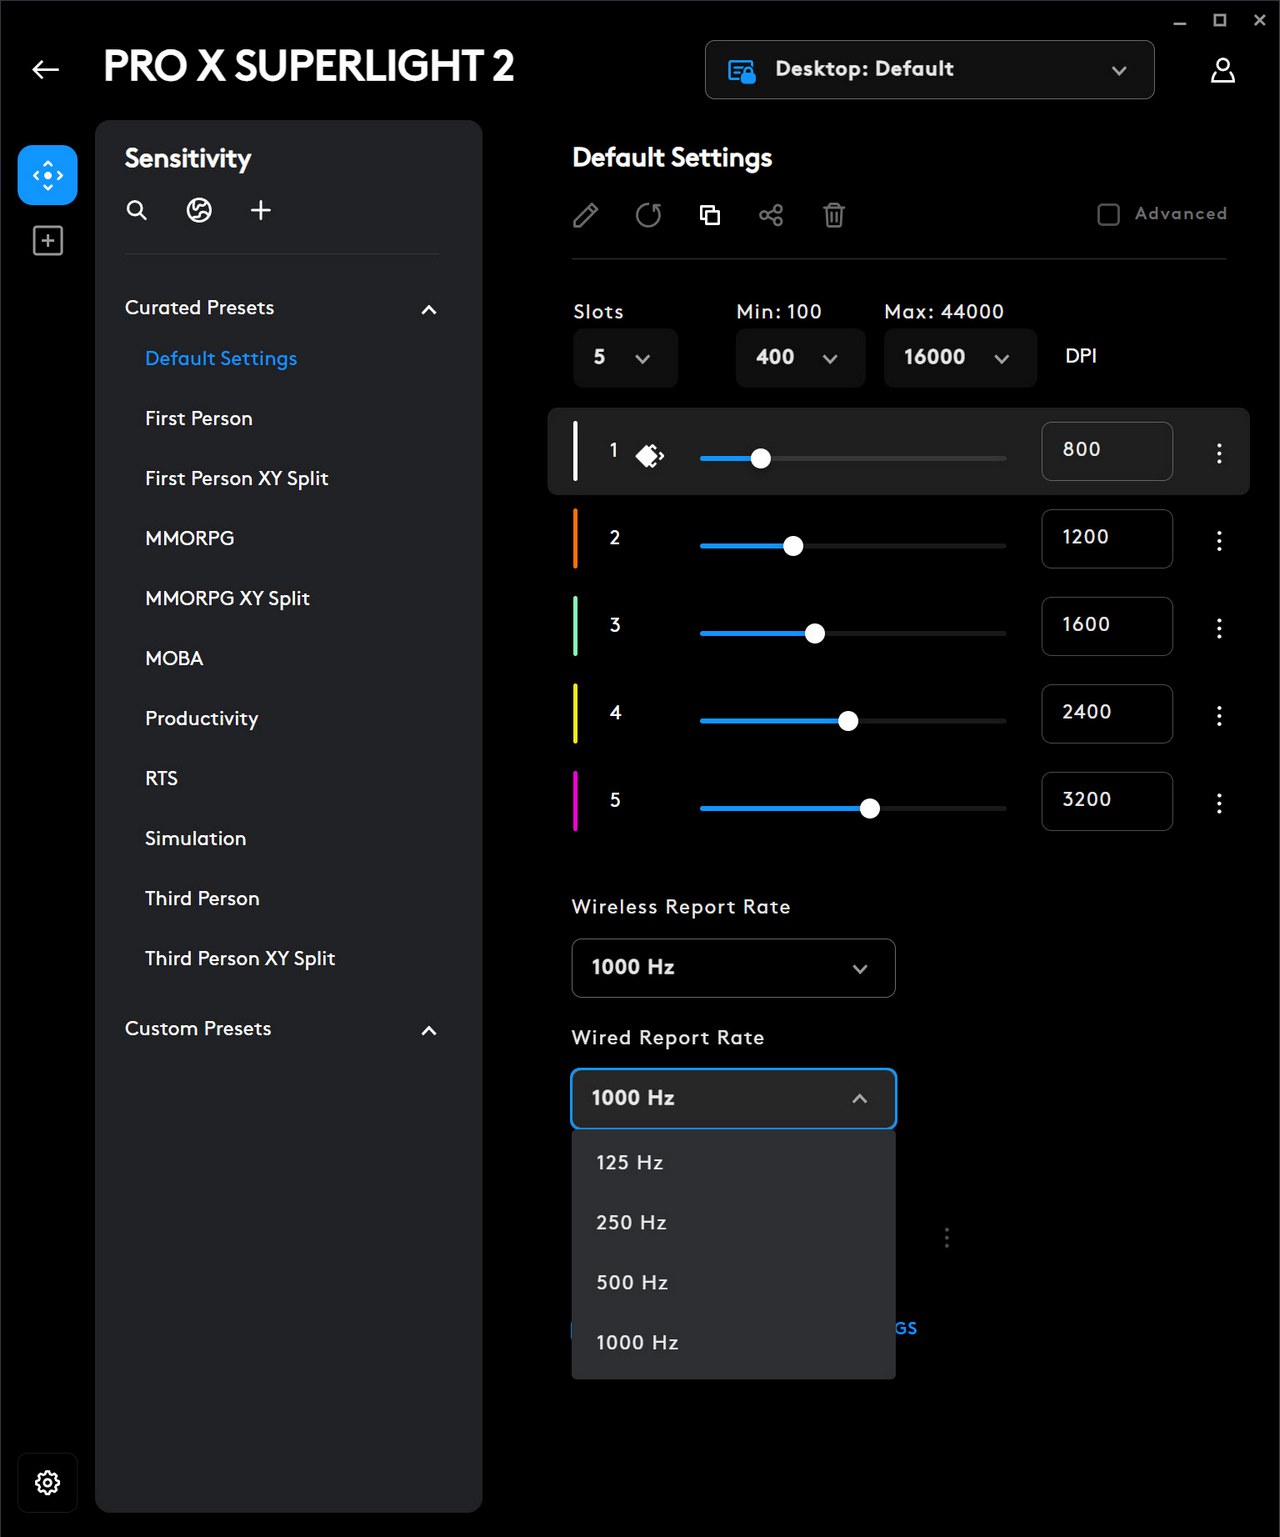1280x1537 pixels.
Task: Open the minimum DPI 400 dropdown
Action: tap(800, 358)
